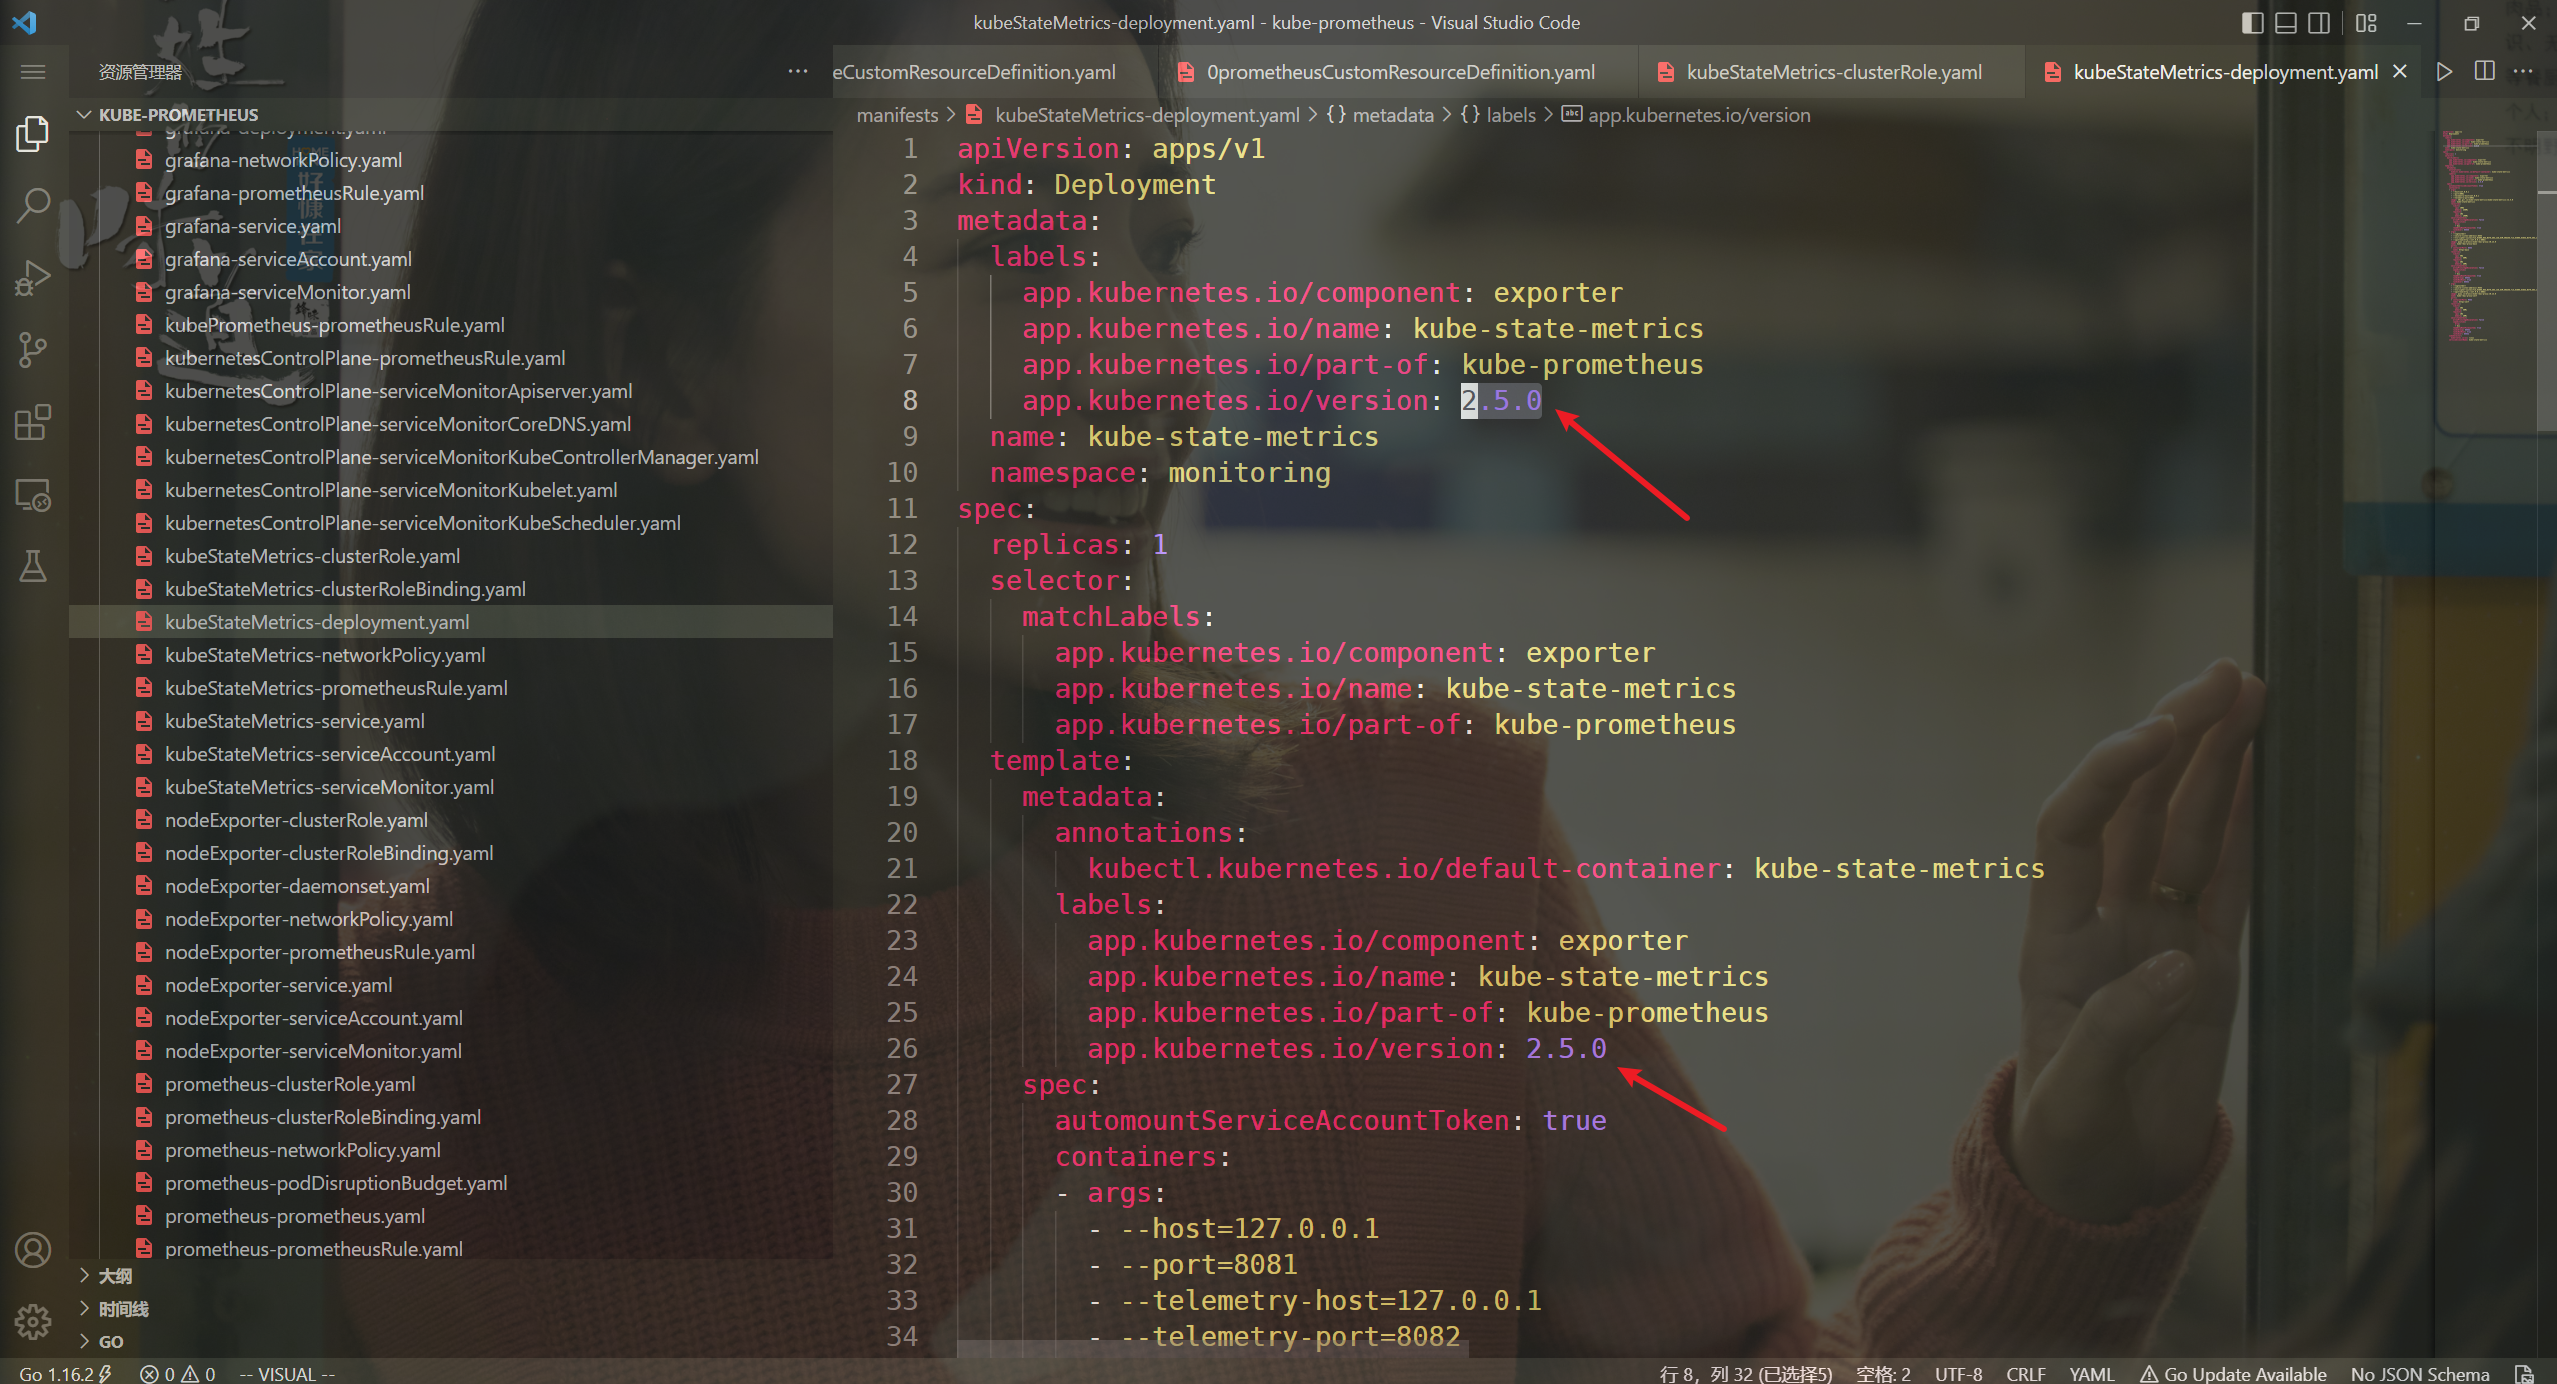
Task: Change indentation spaces setting 空格: 2
Action: point(1883,1374)
